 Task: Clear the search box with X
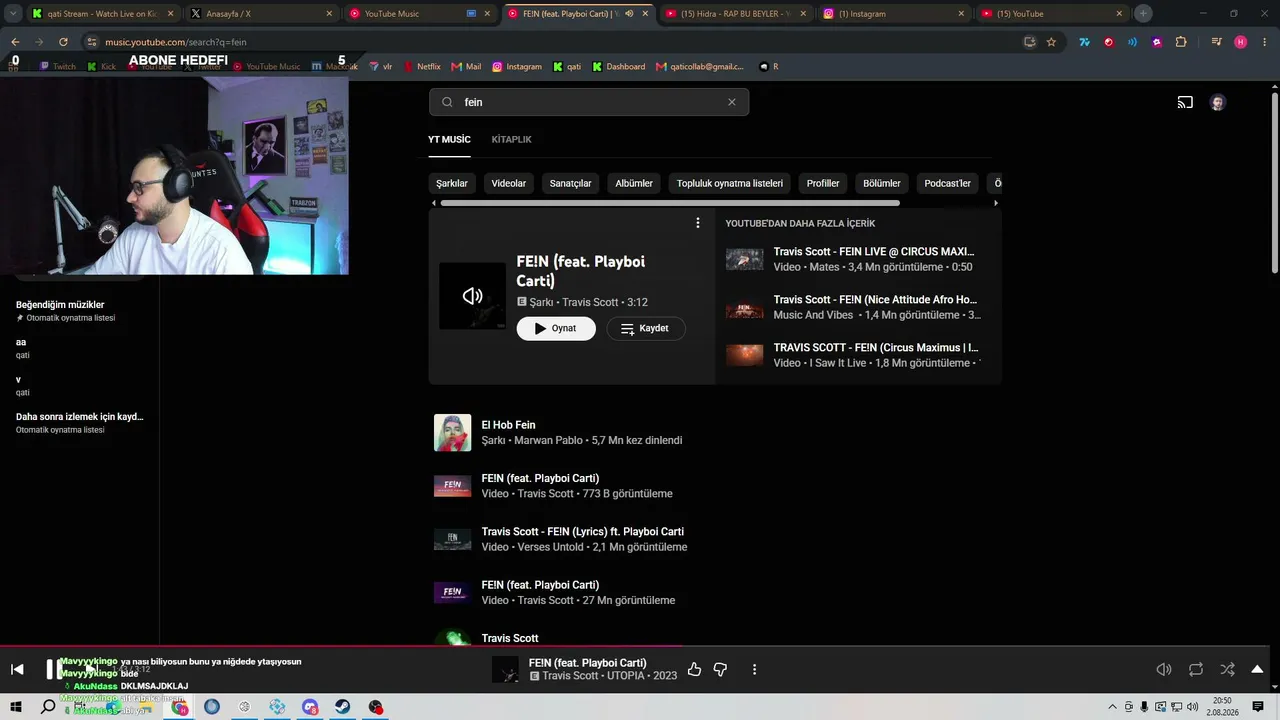click(731, 102)
